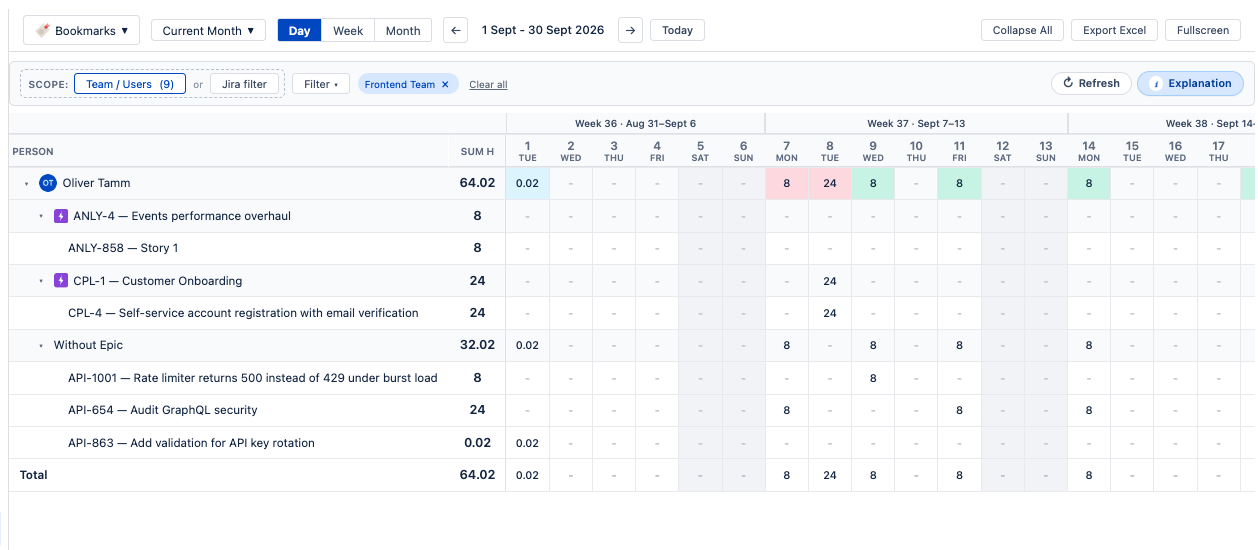Click the PERSON column header

point(33,152)
